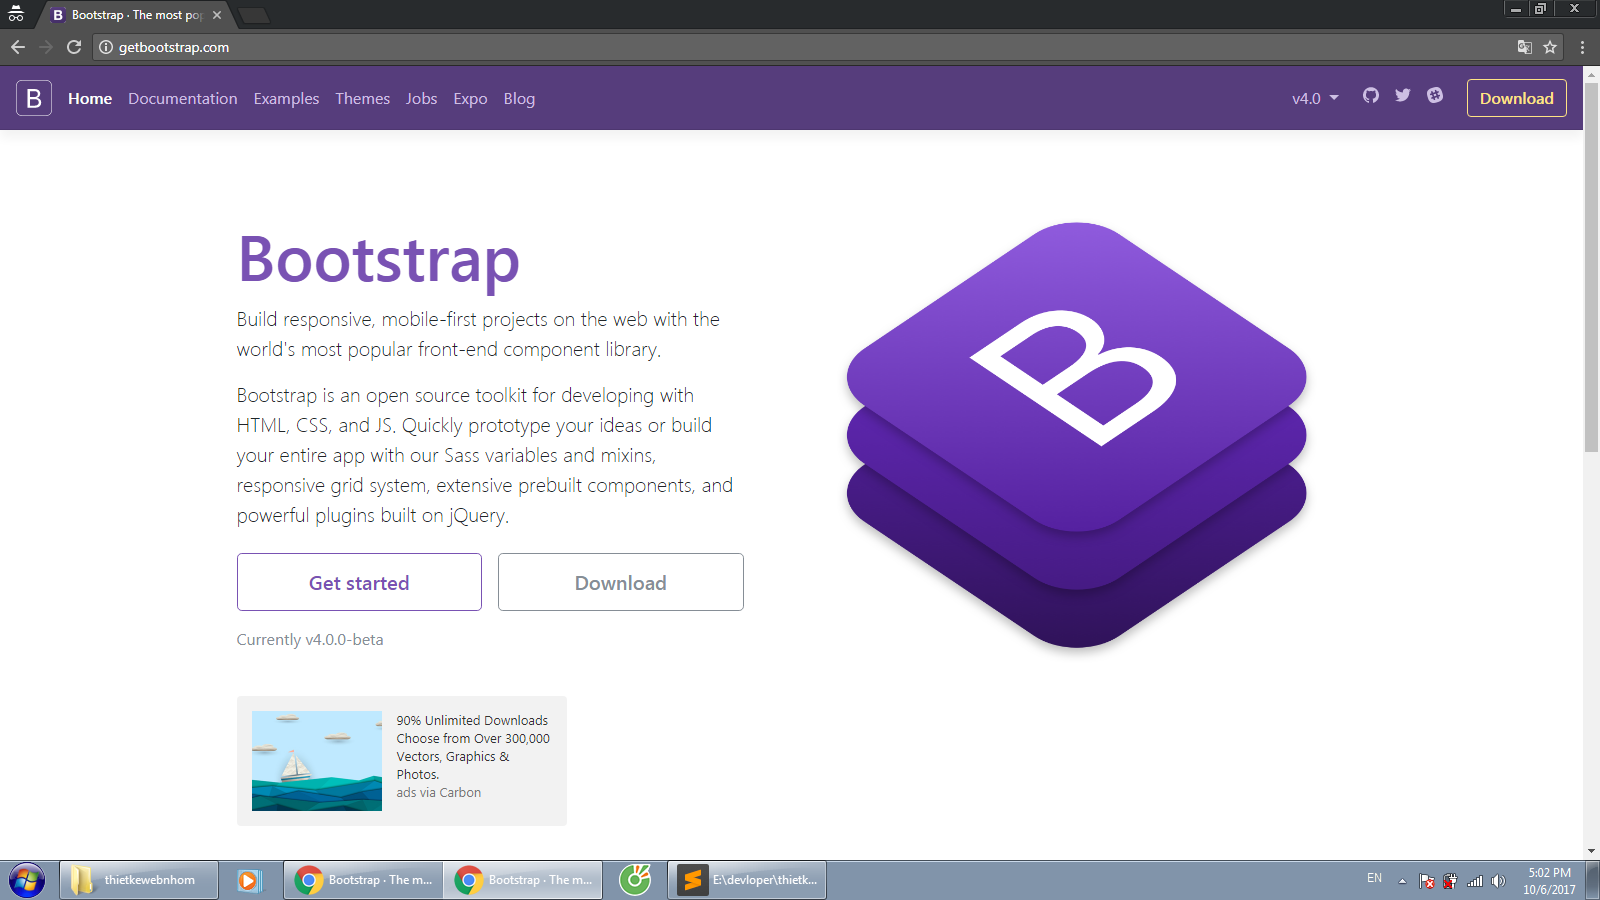Open the Slack icon link in navbar
Screen dimensions: 1600x900
click(1435, 95)
